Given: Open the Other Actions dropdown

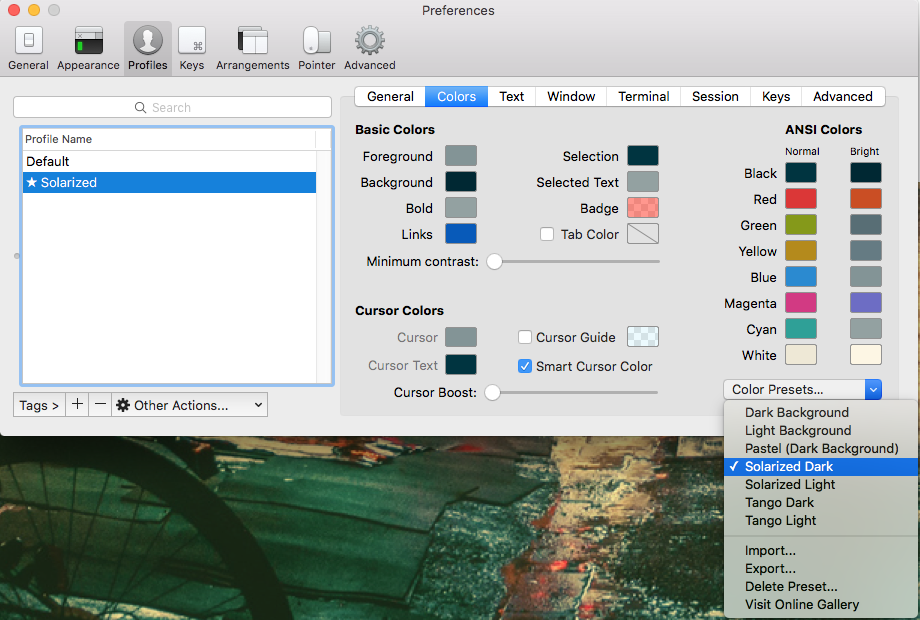Looking at the screenshot, I should (x=190, y=405).
